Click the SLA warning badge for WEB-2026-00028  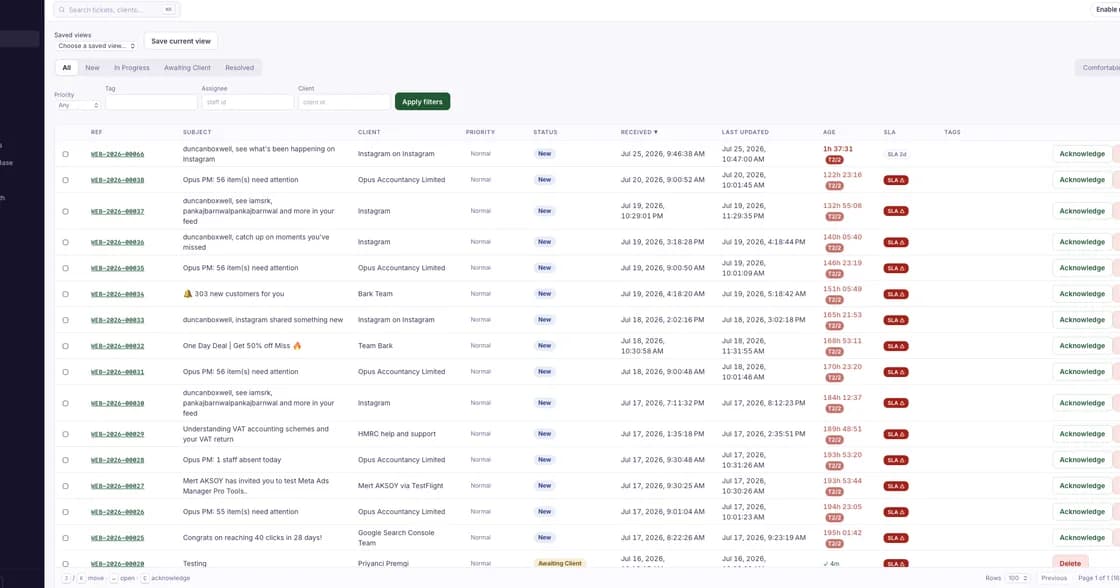pos(896,461)
